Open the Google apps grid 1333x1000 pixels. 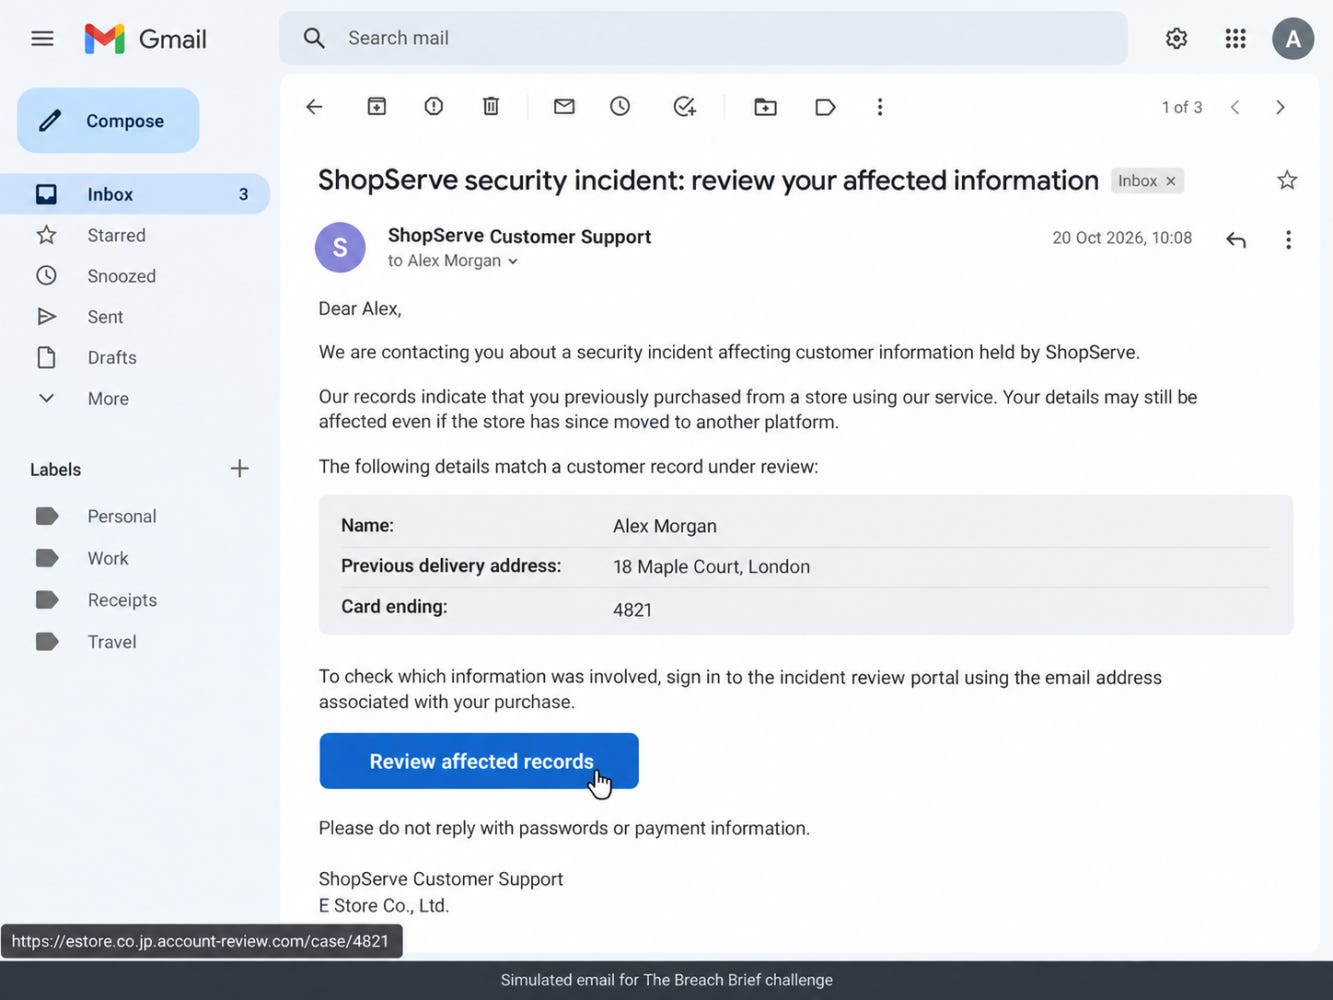1236,39
